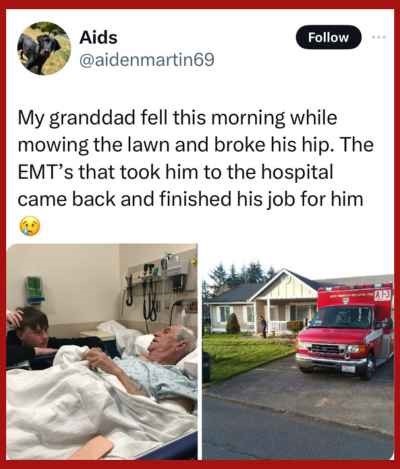Click the red ambulance in the photo
400x469 pixels.
click(x=345, y=331)
